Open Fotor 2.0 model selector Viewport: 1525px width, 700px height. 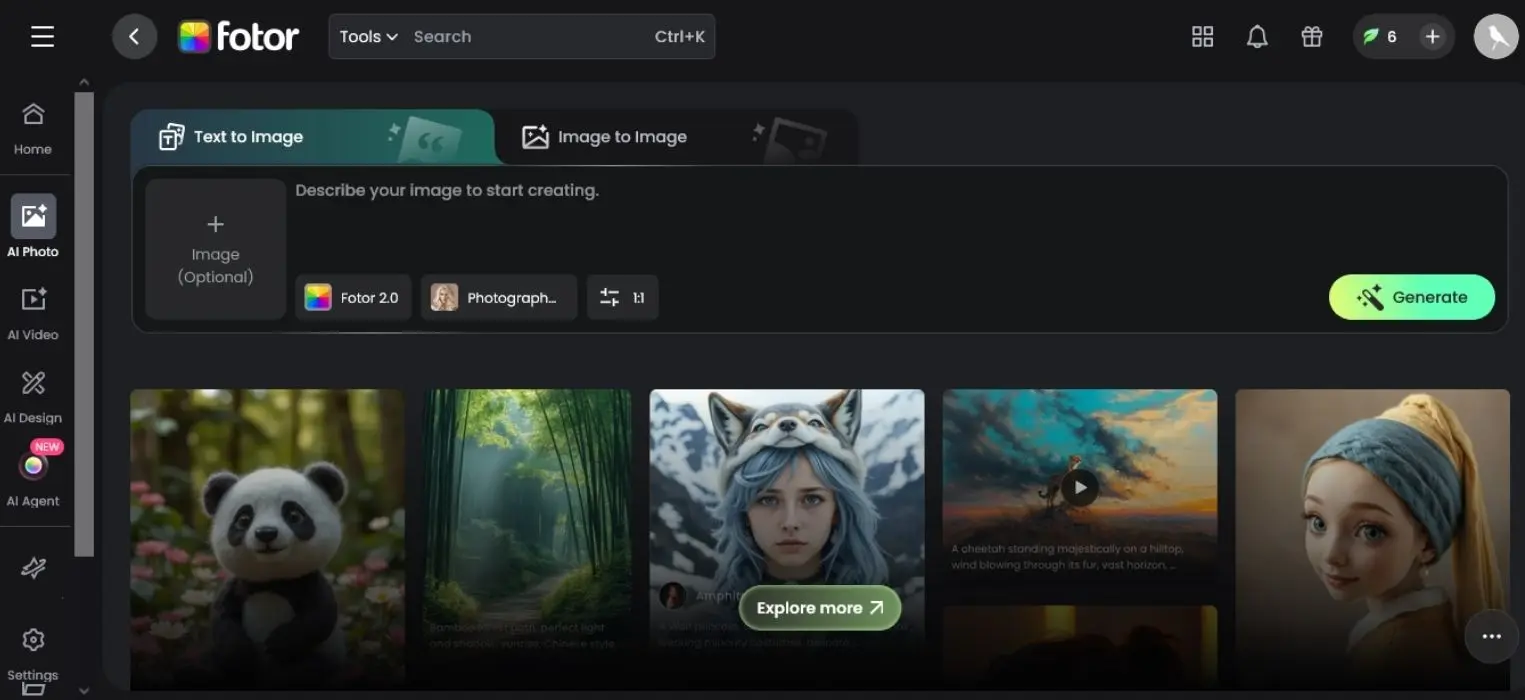(353, 297)
